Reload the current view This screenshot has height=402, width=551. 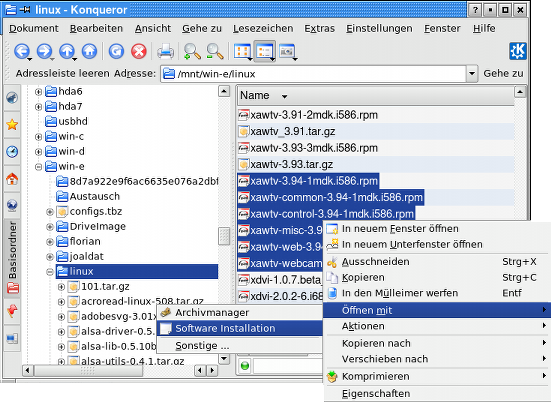click(116, 52)
